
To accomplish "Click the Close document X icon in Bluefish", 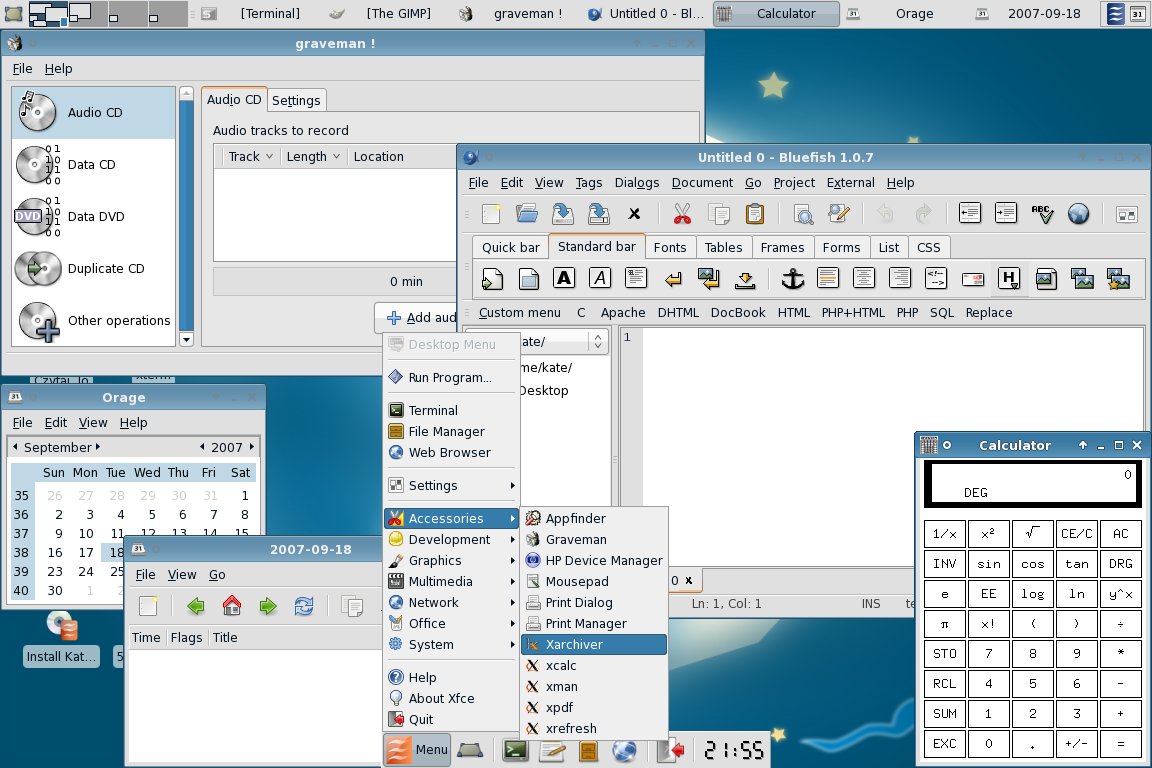I will pyautogui.click(x=634, y=214).
